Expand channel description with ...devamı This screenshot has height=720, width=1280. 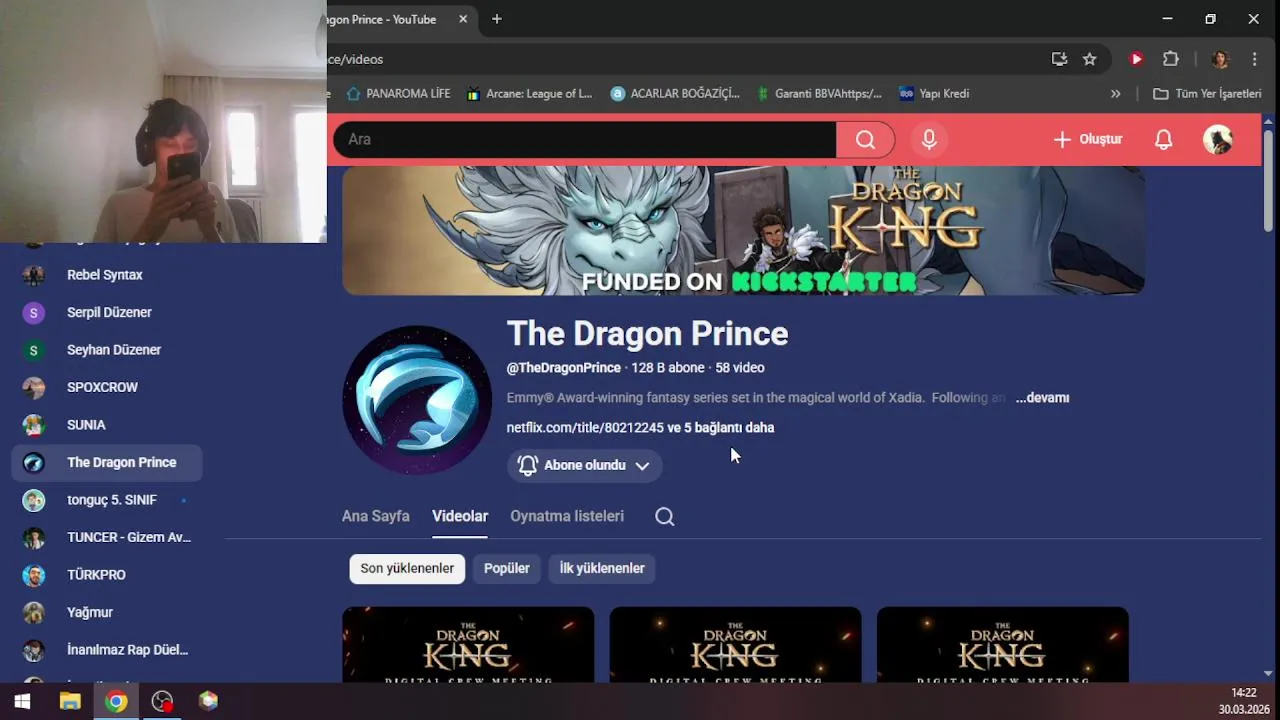pyautogui.click(x=1042, y=398)
